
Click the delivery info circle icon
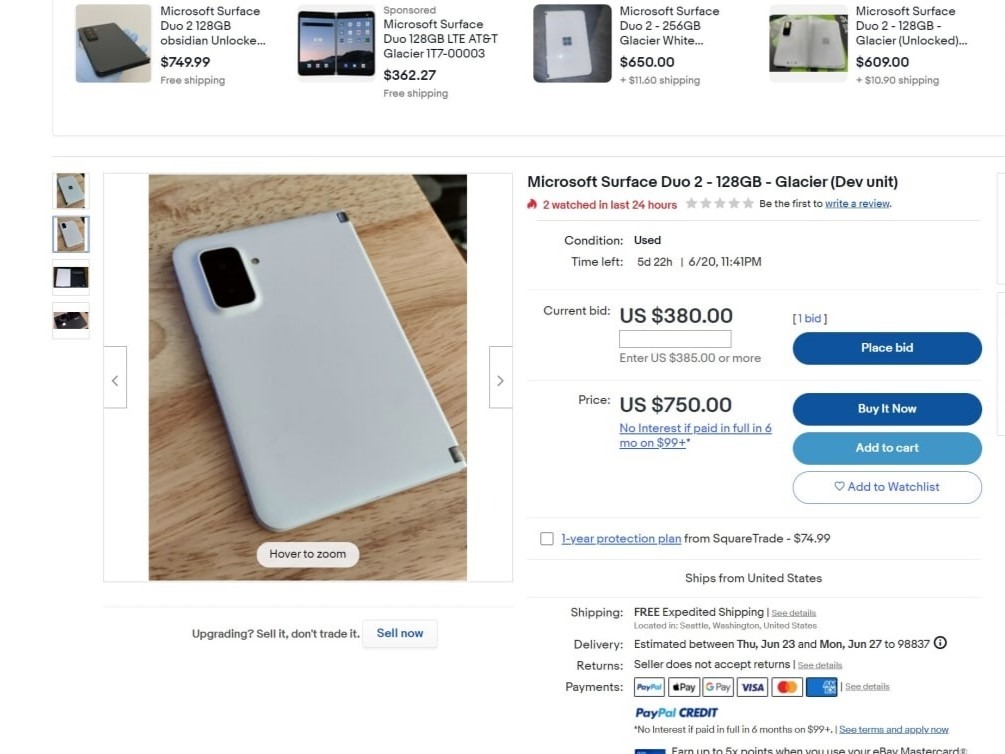point(940,644)
